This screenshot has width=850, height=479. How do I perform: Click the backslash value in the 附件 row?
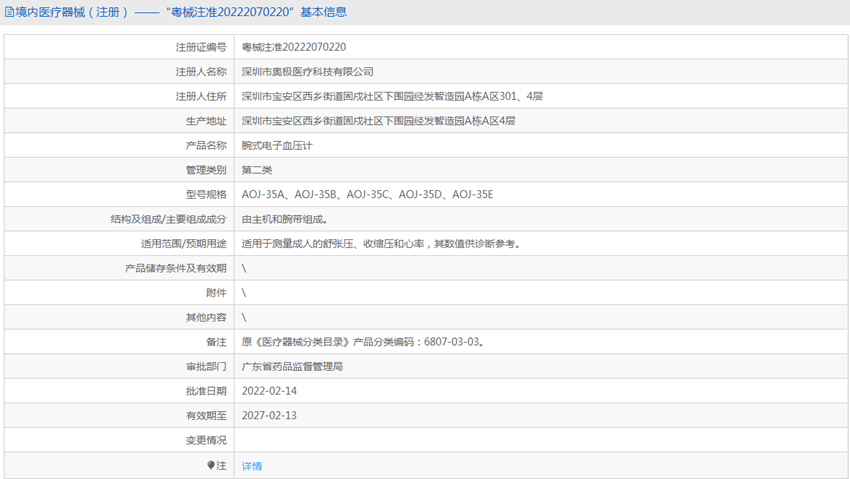click(244, 293)
